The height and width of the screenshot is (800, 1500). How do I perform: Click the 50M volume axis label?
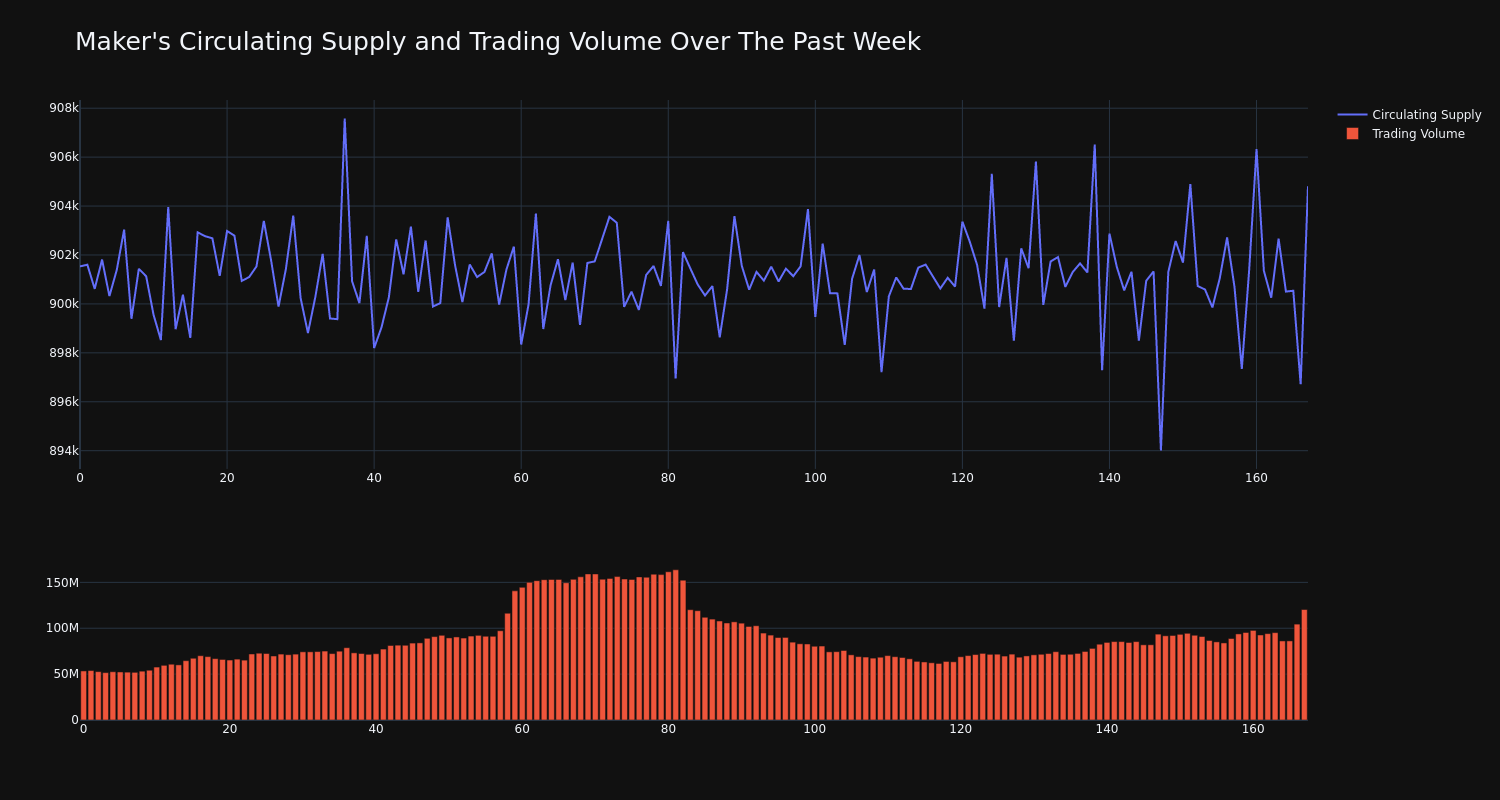pyautogui.click(x=65, y=674)
